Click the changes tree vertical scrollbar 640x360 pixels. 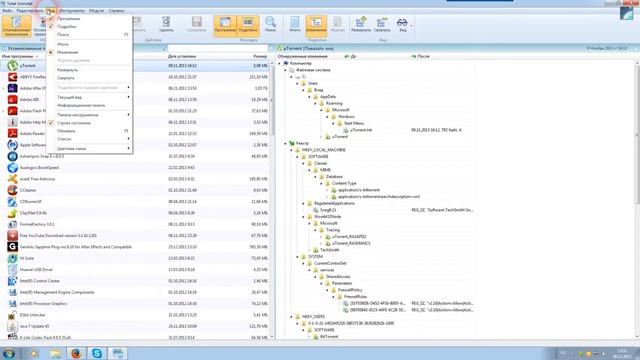(637, 200)
